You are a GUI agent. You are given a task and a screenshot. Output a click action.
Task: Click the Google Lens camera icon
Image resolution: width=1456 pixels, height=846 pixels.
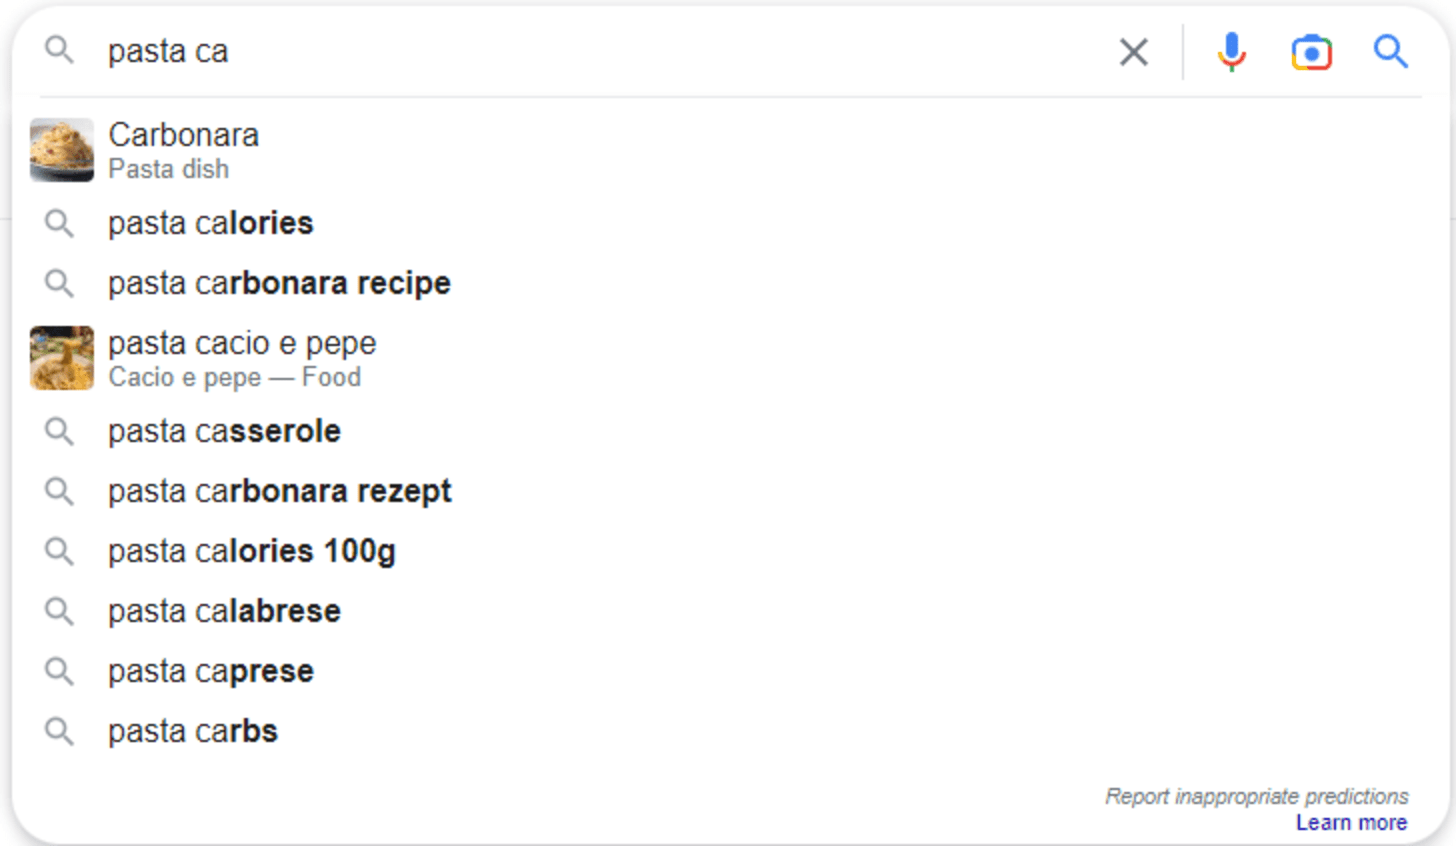click(x=1310, y=52)
